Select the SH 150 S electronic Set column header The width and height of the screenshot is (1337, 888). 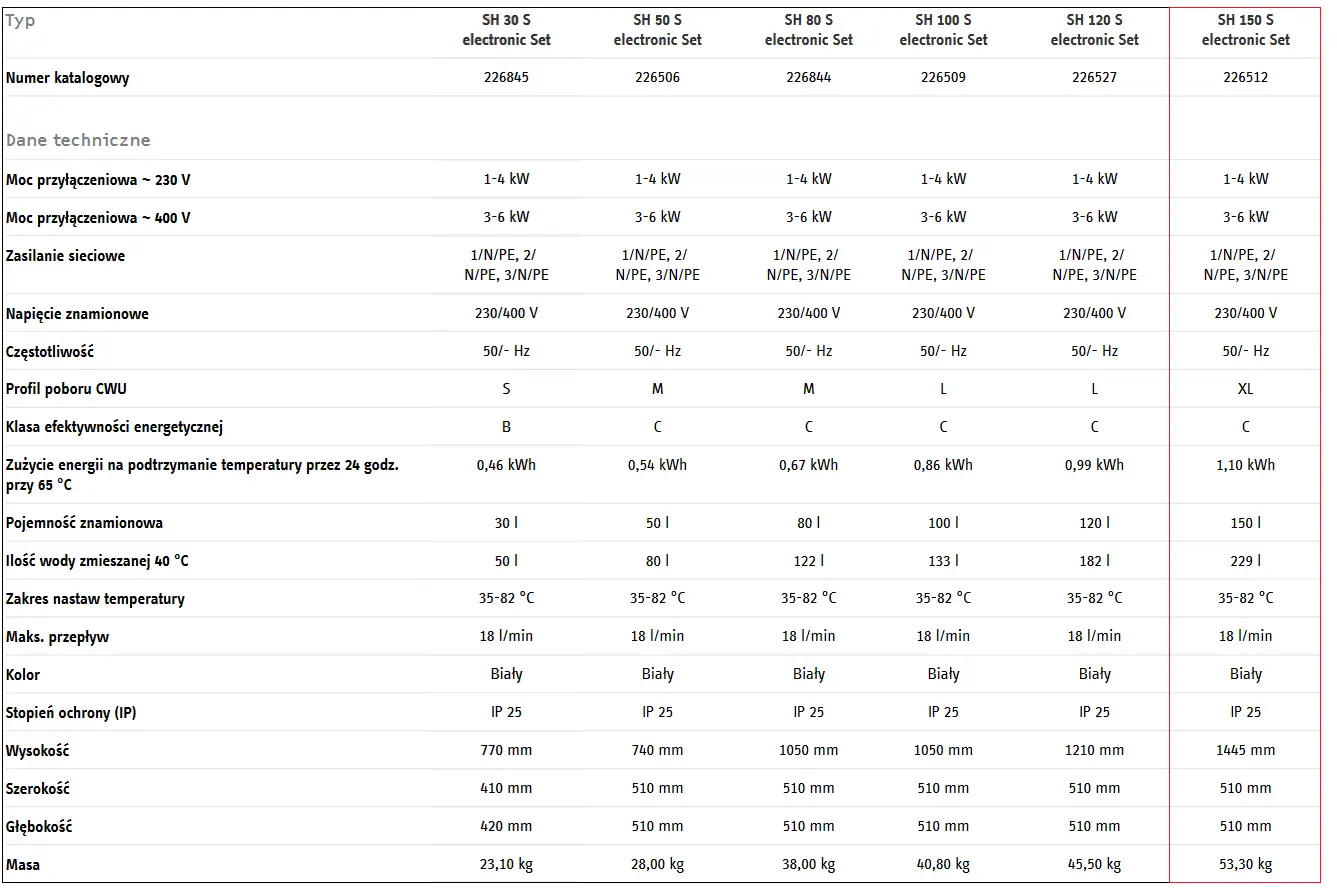click(x=1245, y=30)
